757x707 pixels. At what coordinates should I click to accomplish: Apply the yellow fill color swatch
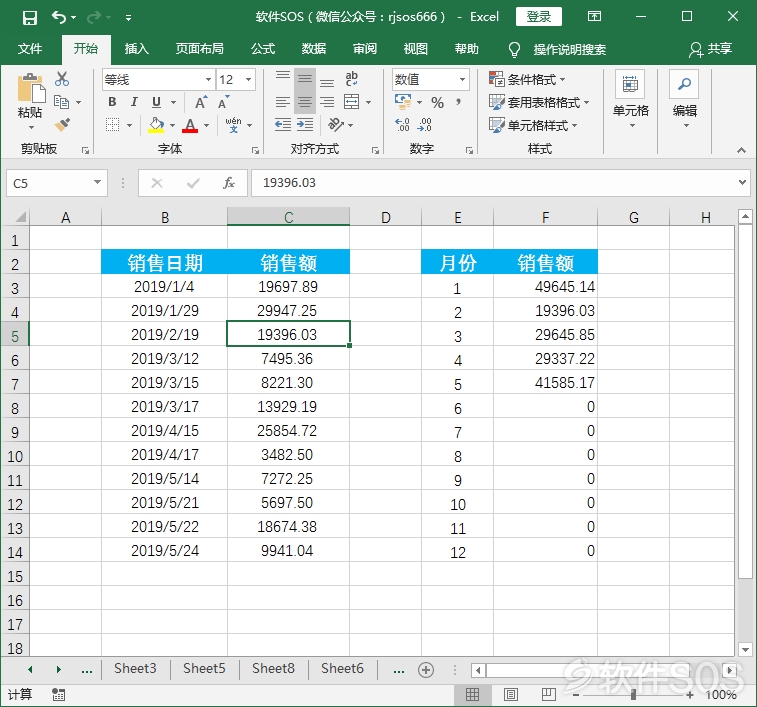click(156, 125)
